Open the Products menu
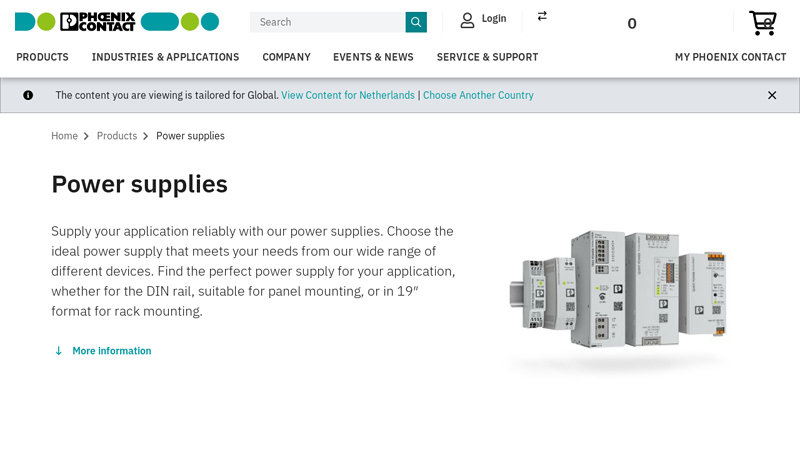This screenshot has height=450, width=800. [42, 57]
